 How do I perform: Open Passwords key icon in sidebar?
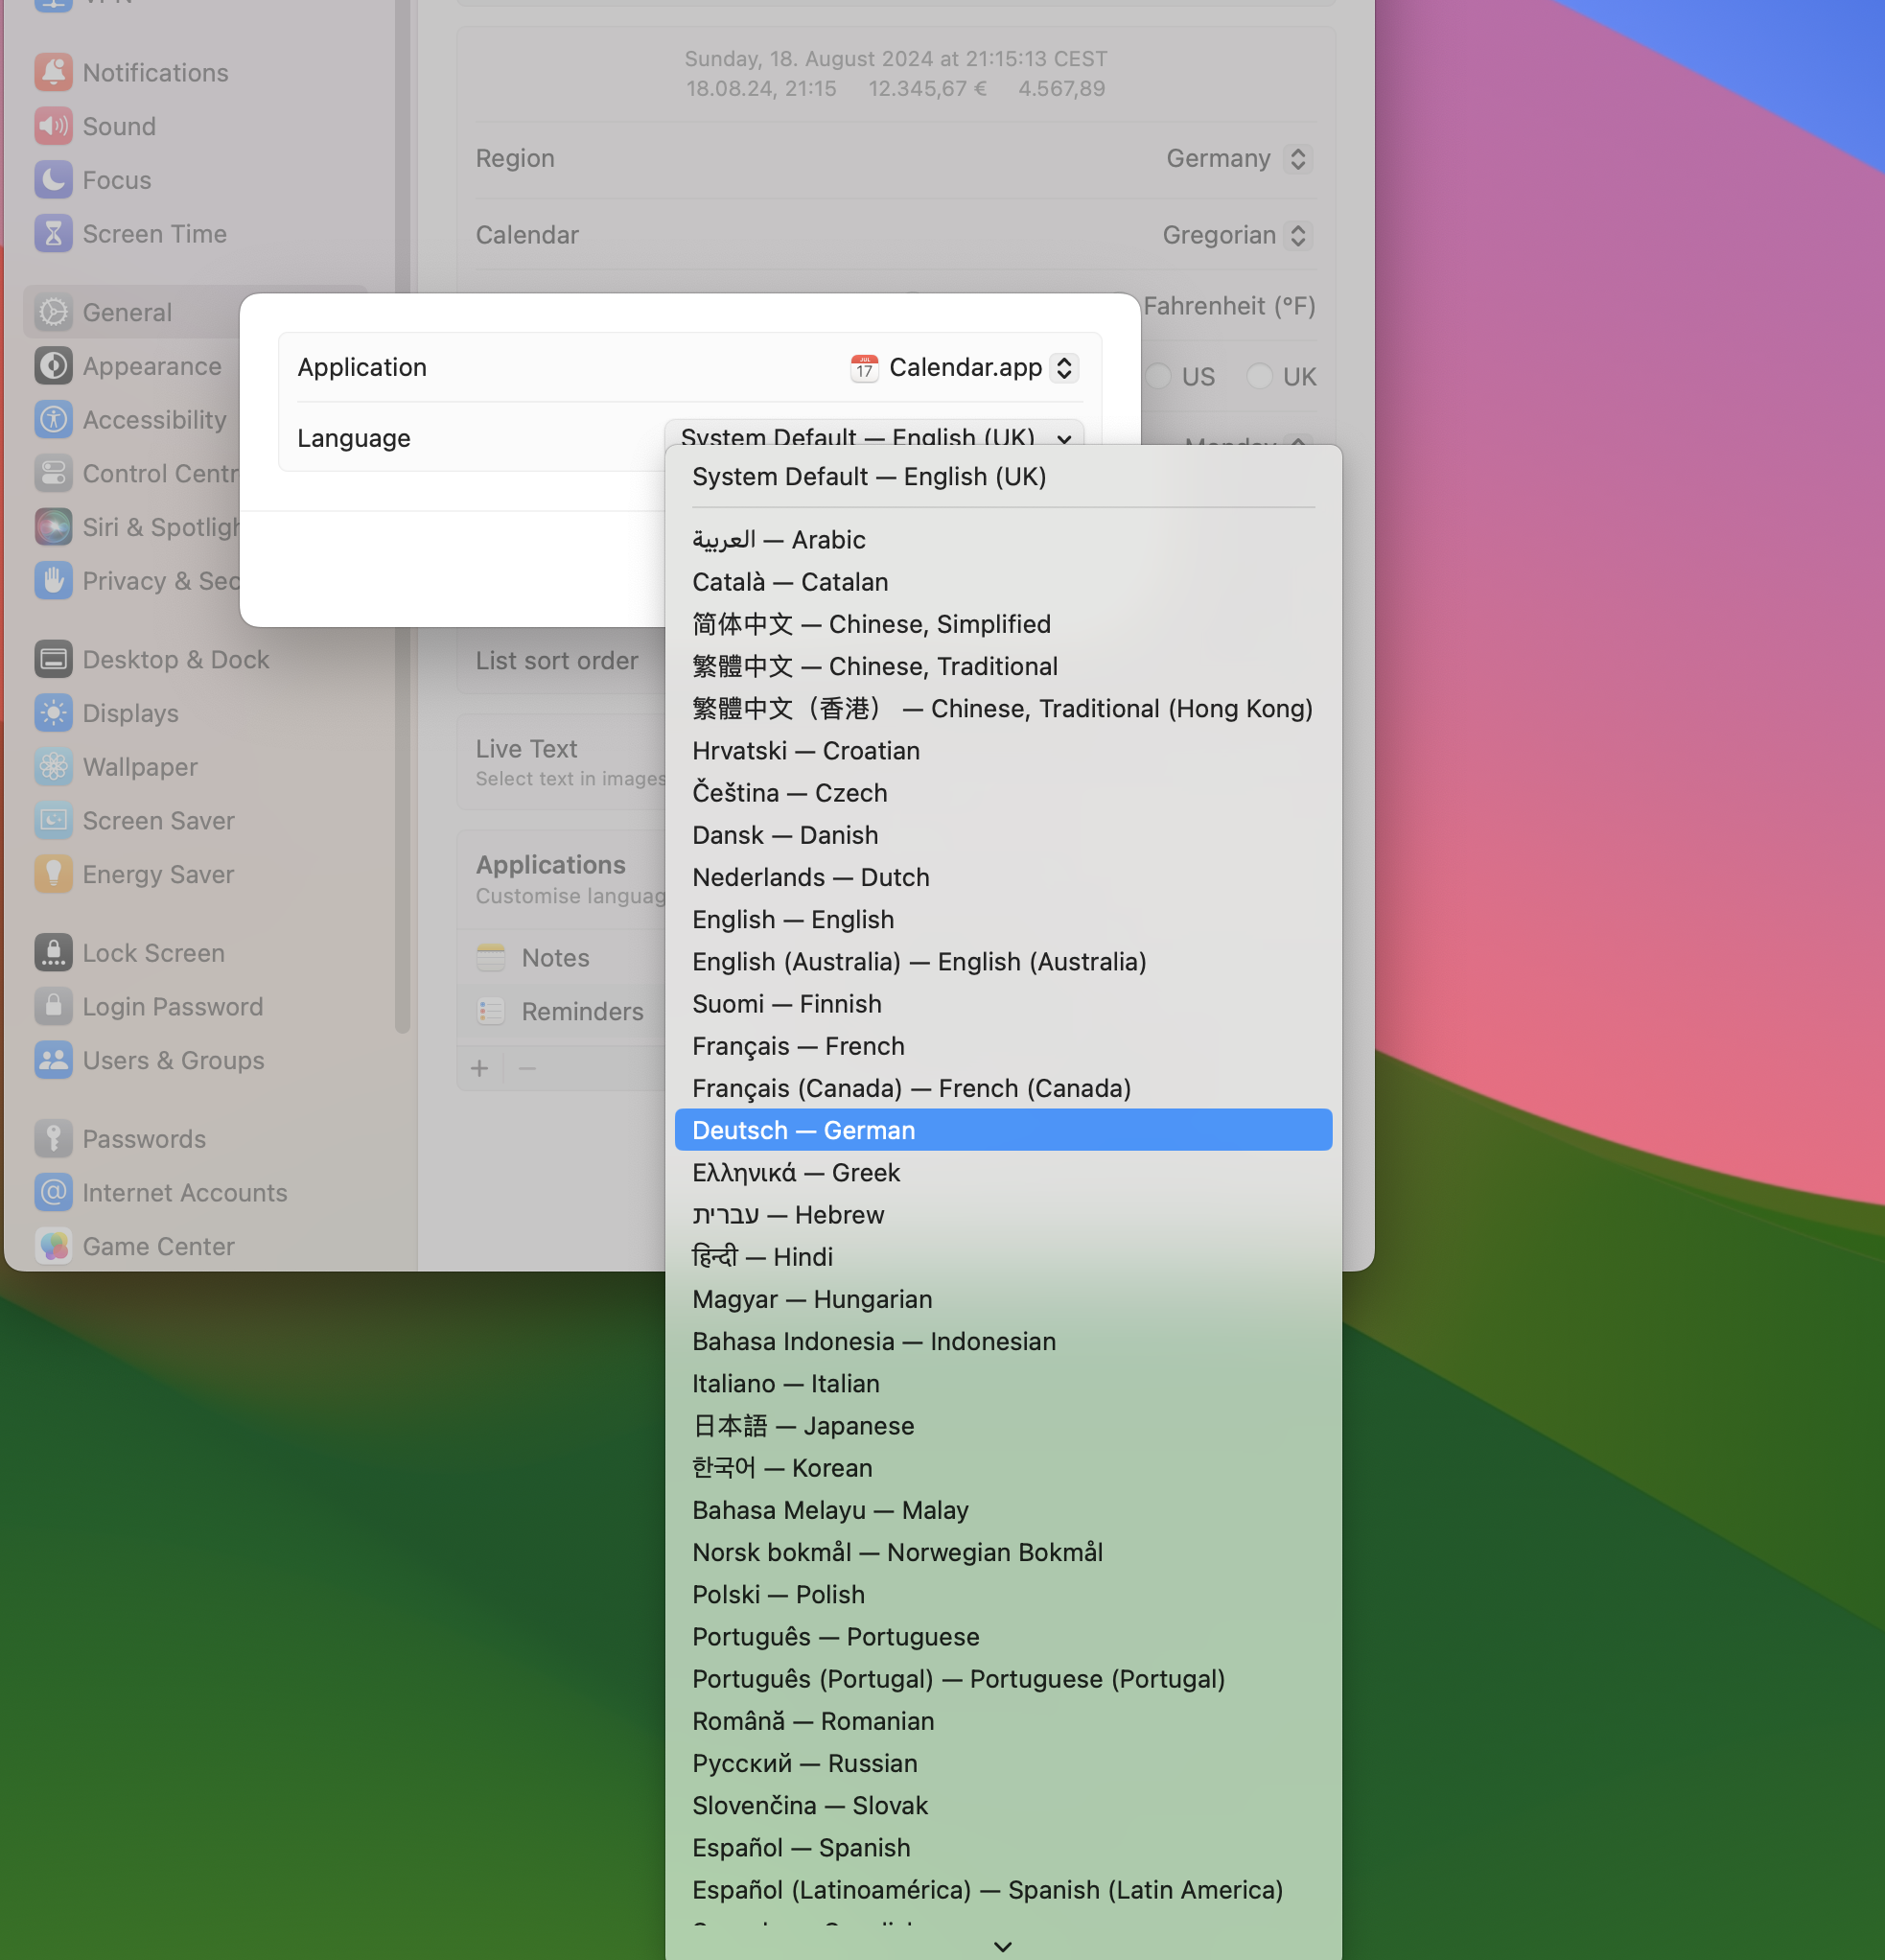pyautogui.click(x=53, y=1139)
